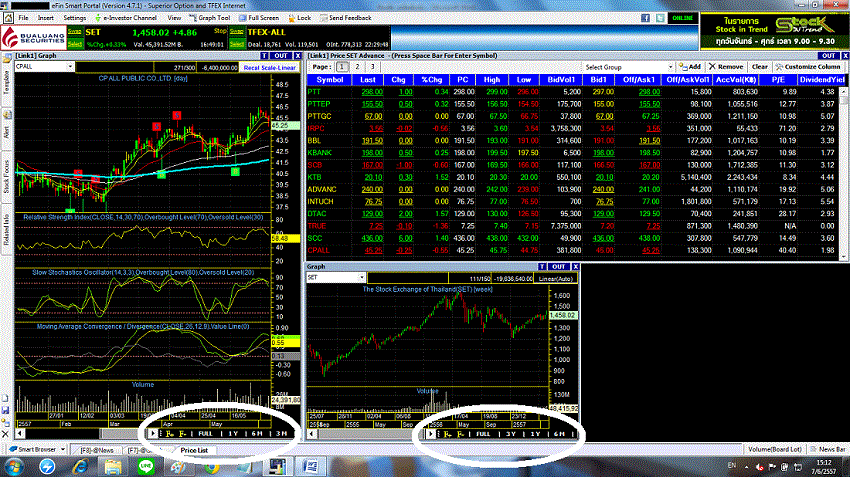Open the File menu
The image size is (850, 477).
(23, 18)
